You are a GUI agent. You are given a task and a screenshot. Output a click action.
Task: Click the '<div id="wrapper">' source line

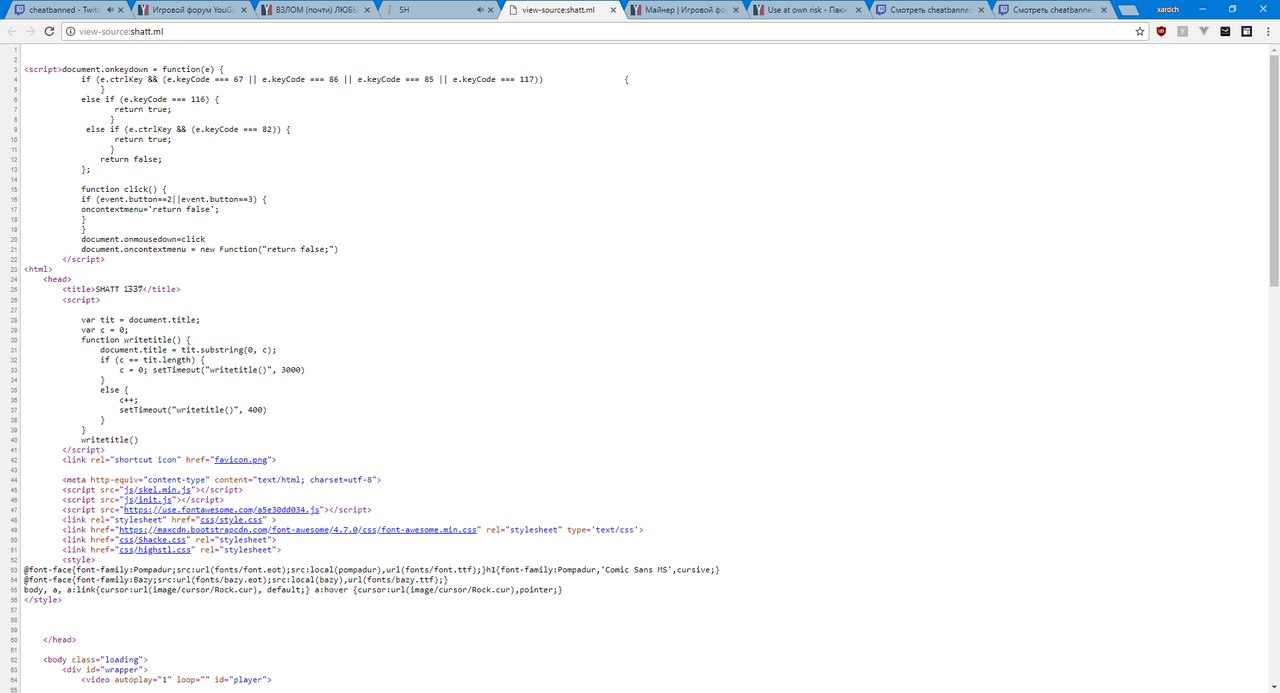(x=105, y=670)
